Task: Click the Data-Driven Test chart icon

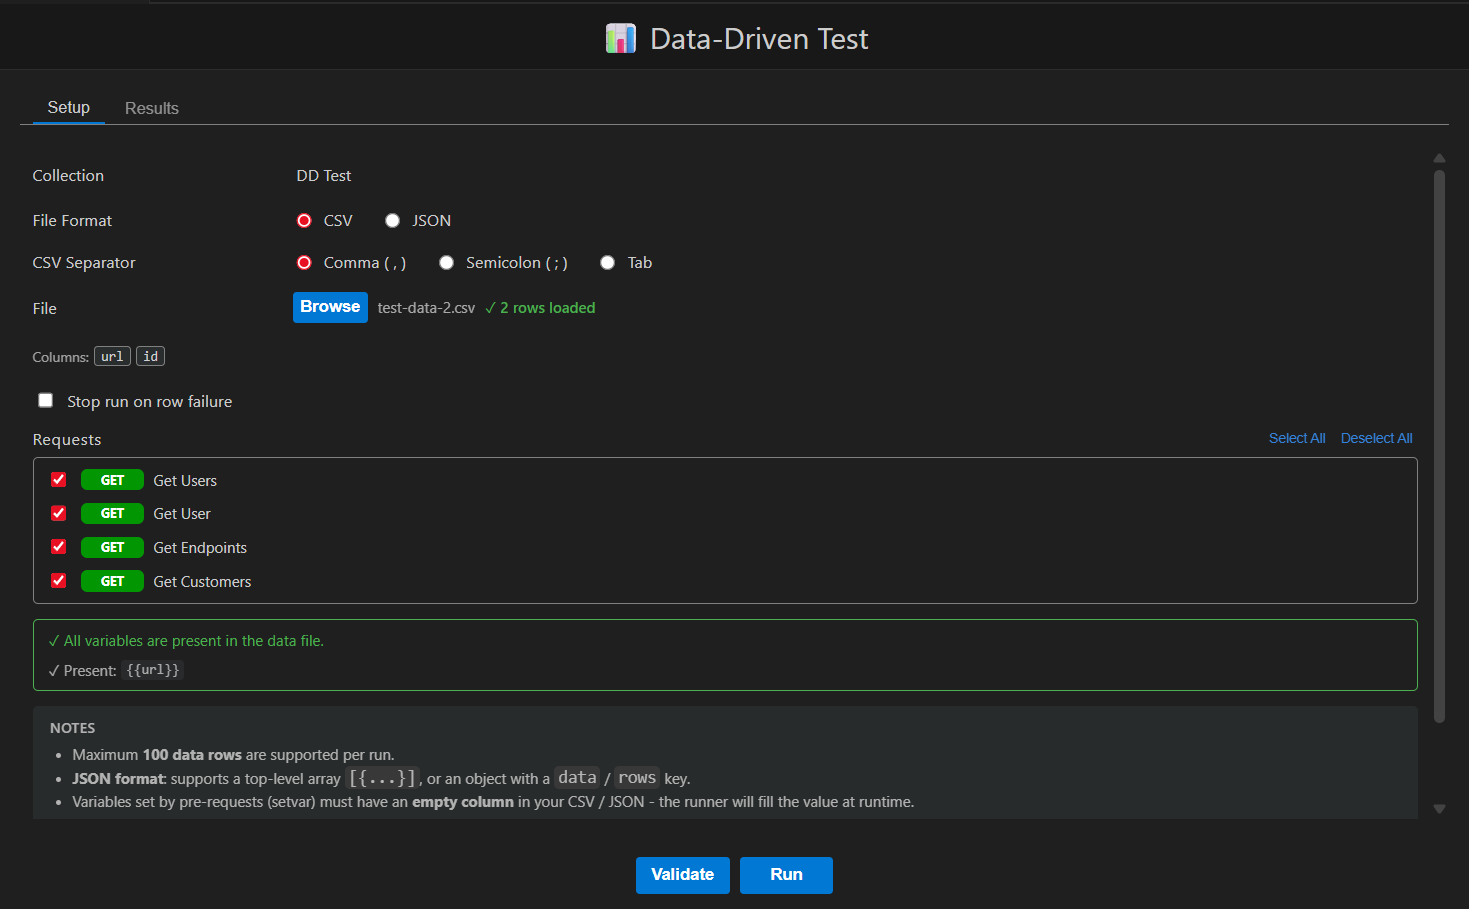Action: pyautogui.click(x=621, y=39)
